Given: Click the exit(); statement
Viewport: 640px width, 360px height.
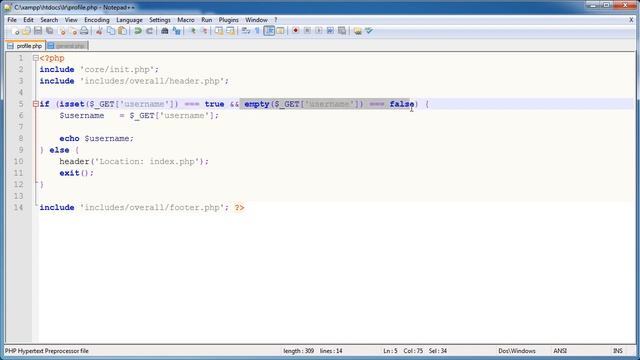Looking at the screenshot, I should pos(76,173).
